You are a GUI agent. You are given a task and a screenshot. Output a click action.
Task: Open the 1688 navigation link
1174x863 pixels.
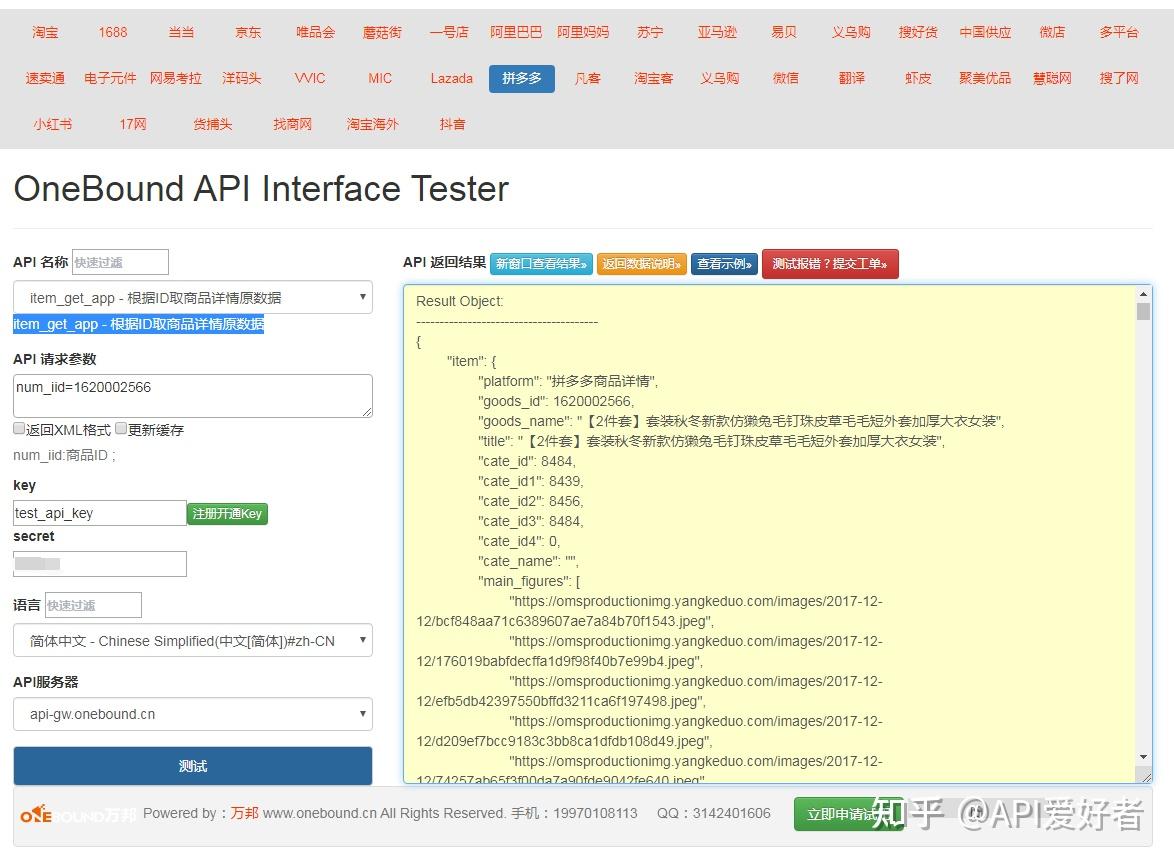coord(112,31)
